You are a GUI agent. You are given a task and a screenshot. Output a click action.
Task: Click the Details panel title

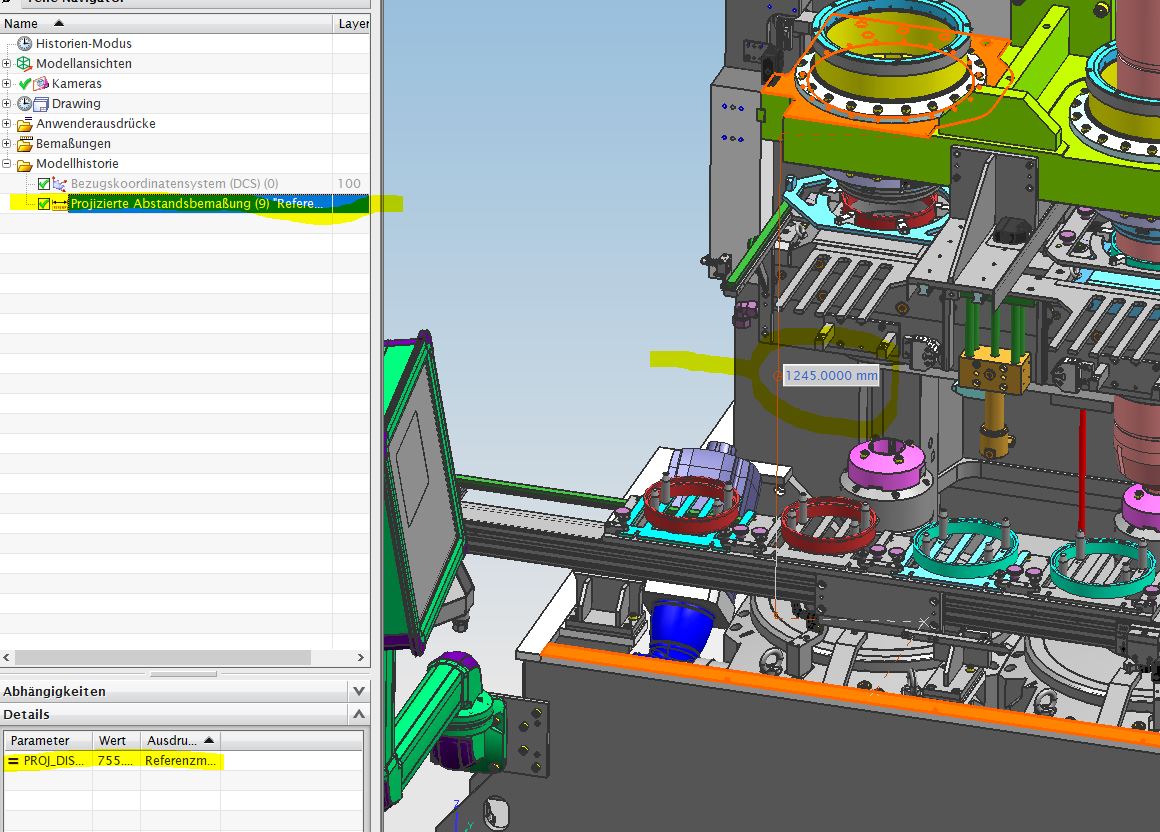(x=27, y=714)
